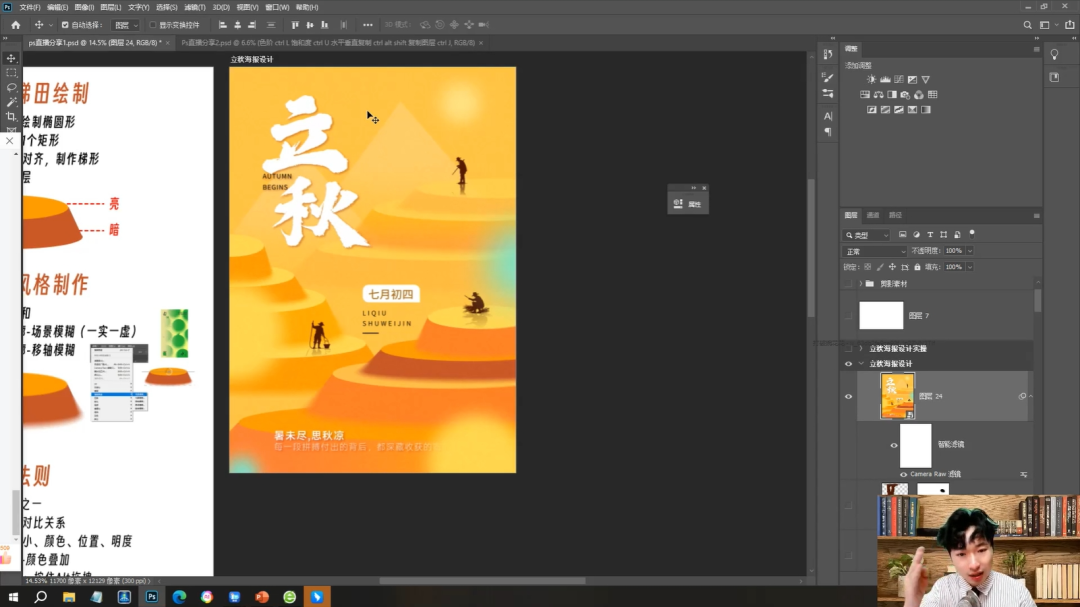1080x607 pixels.
Task: Add Levels adjustment
Action: (885, 79)
